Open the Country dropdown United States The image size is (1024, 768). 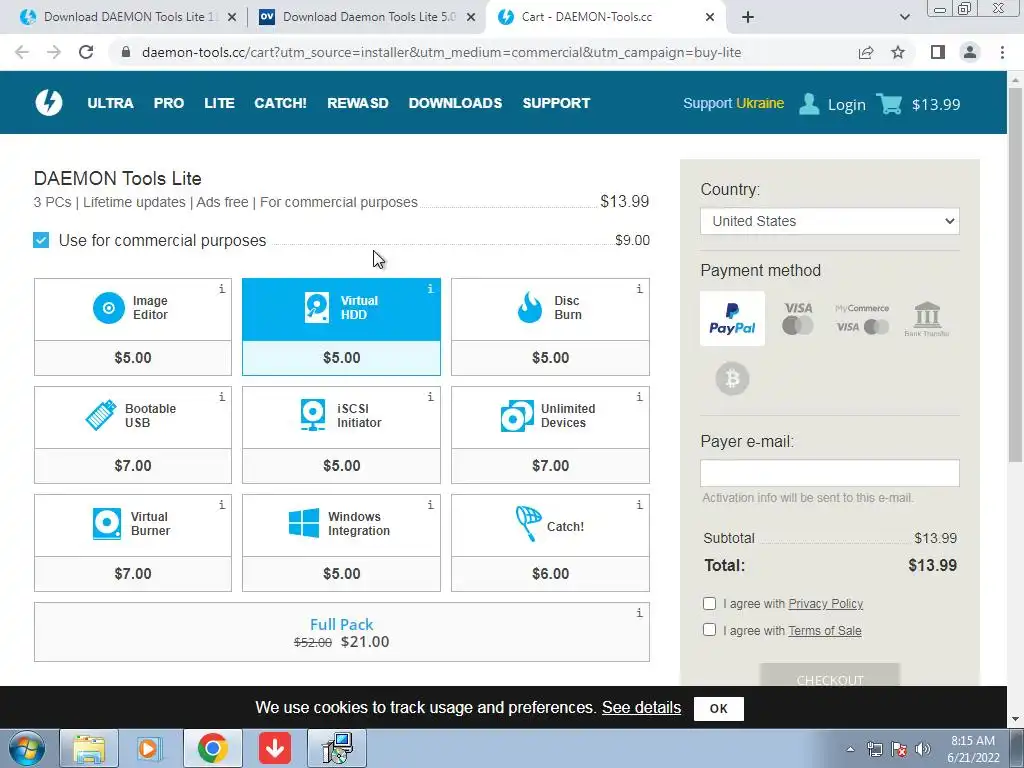829,221
